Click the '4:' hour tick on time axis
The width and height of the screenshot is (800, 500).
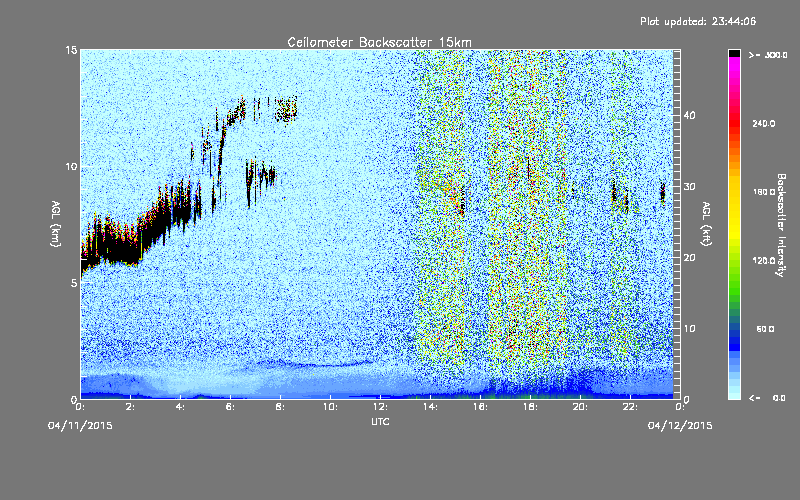coord(181,407)
